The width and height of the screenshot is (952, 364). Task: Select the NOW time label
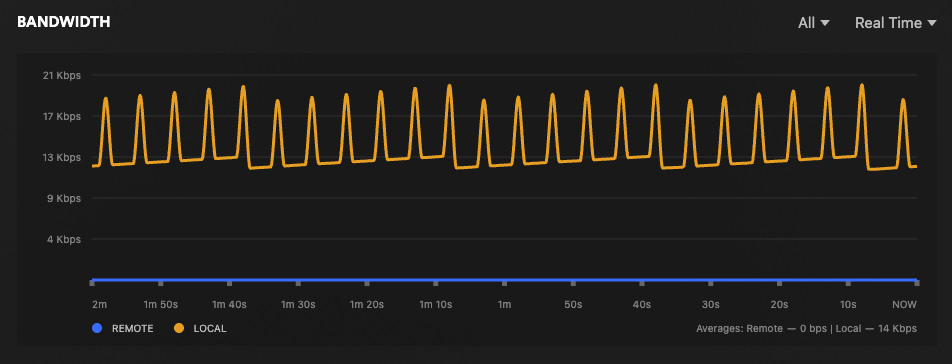(905, 304)
